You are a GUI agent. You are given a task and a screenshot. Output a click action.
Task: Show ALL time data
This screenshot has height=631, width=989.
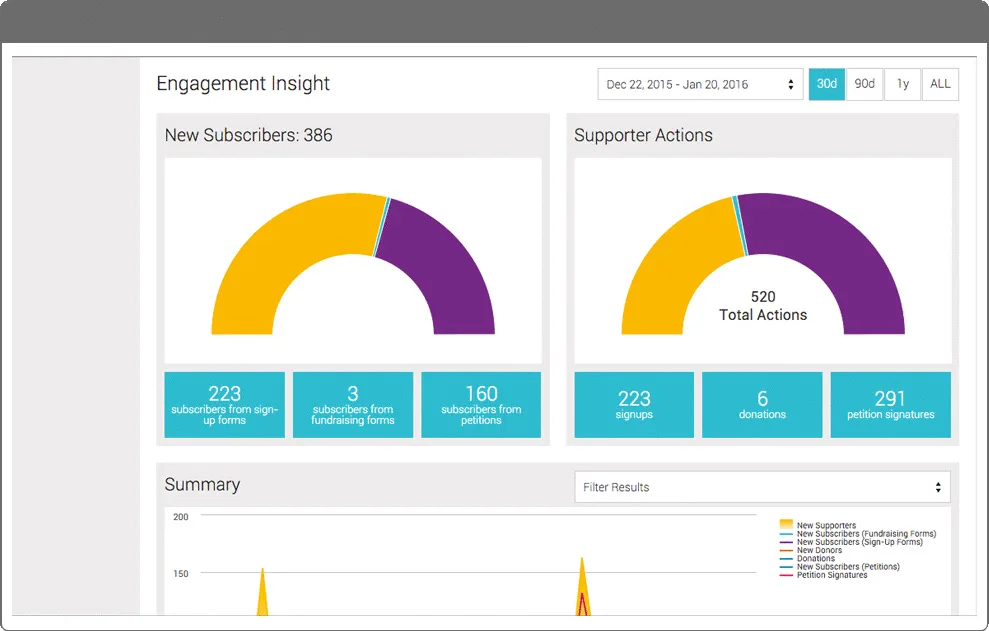point(940,84)
